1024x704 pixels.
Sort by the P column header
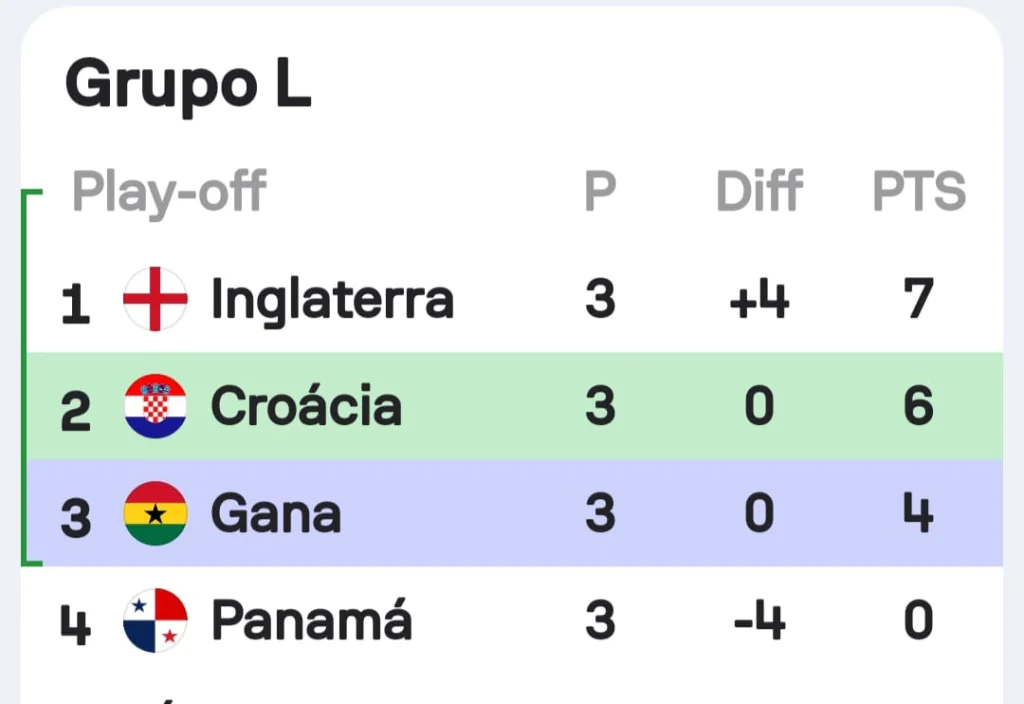point(600,191)
